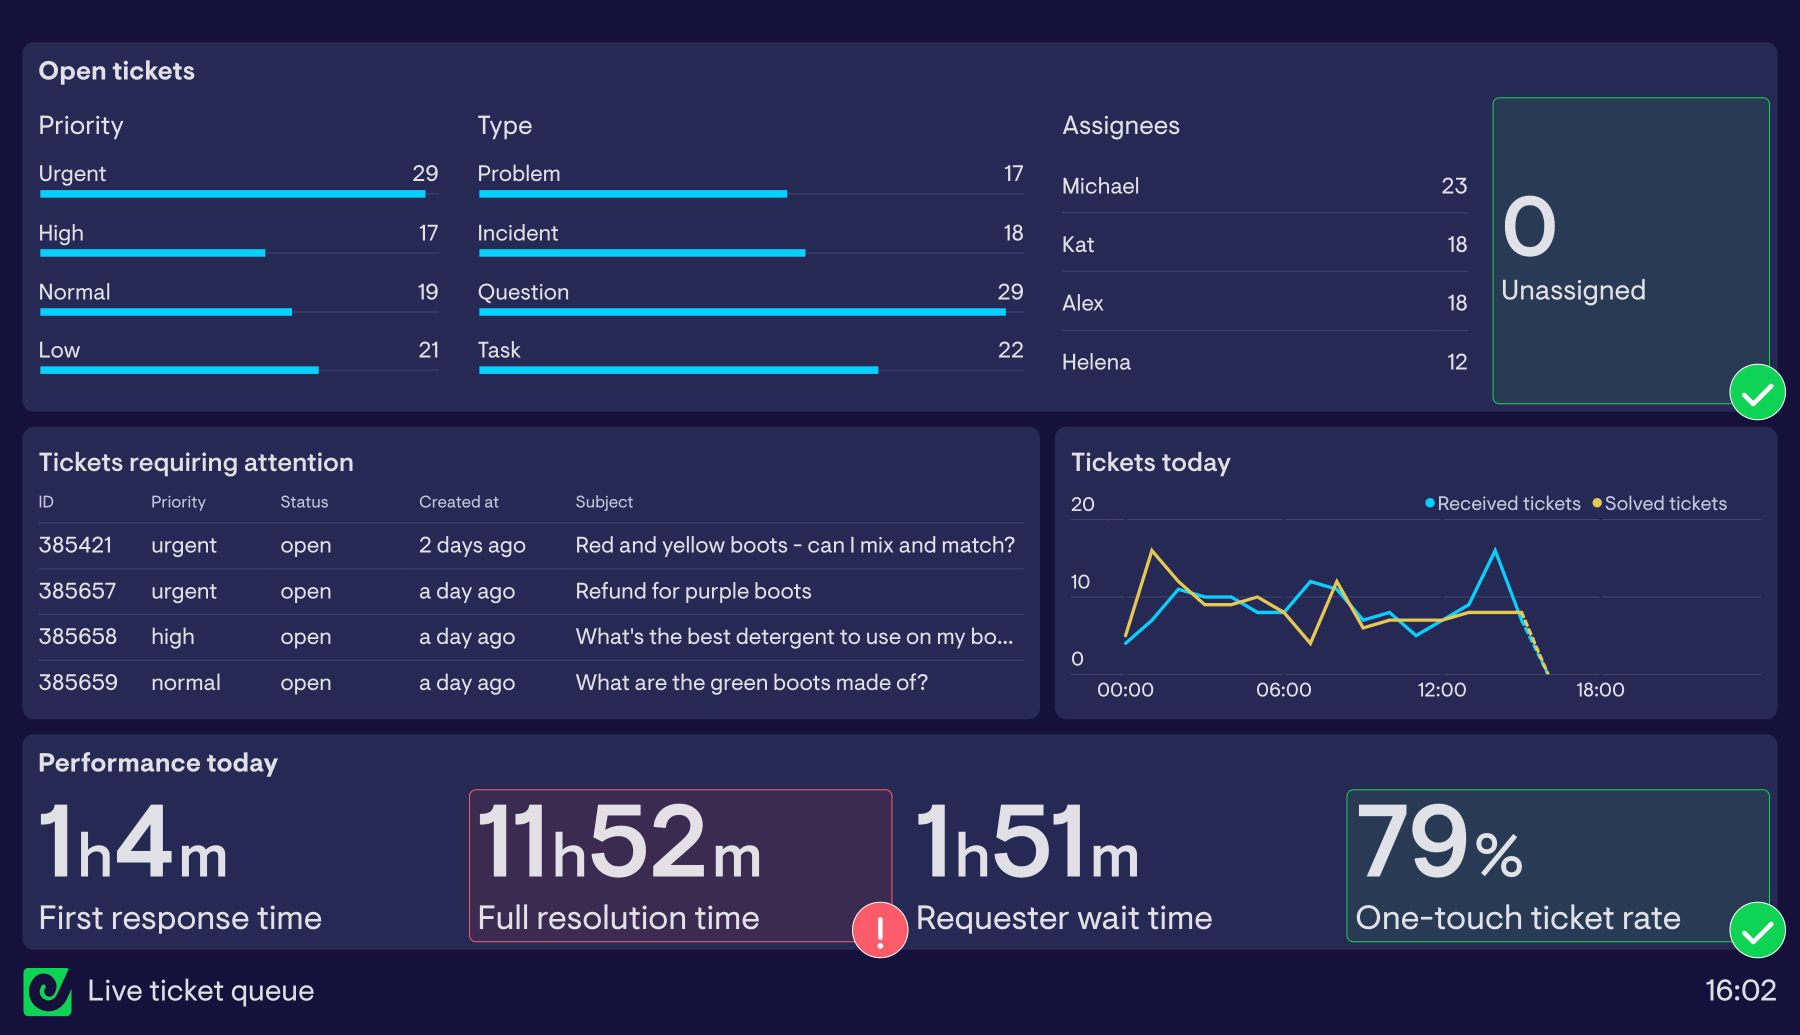The height and width of the screenshot is (1035, 1800).
Task: Open the Requester wait time metric
Action: point(1064,866)
